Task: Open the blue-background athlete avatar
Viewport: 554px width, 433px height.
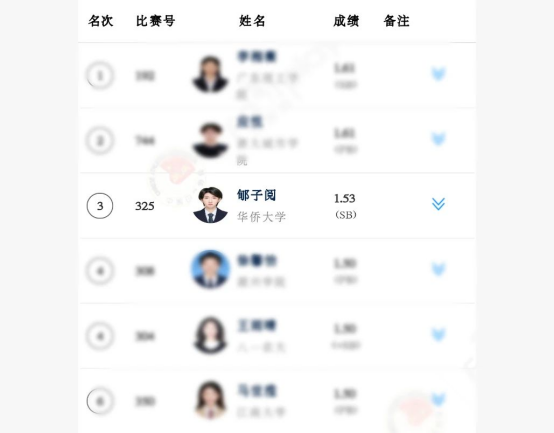Action: (210, 269)
